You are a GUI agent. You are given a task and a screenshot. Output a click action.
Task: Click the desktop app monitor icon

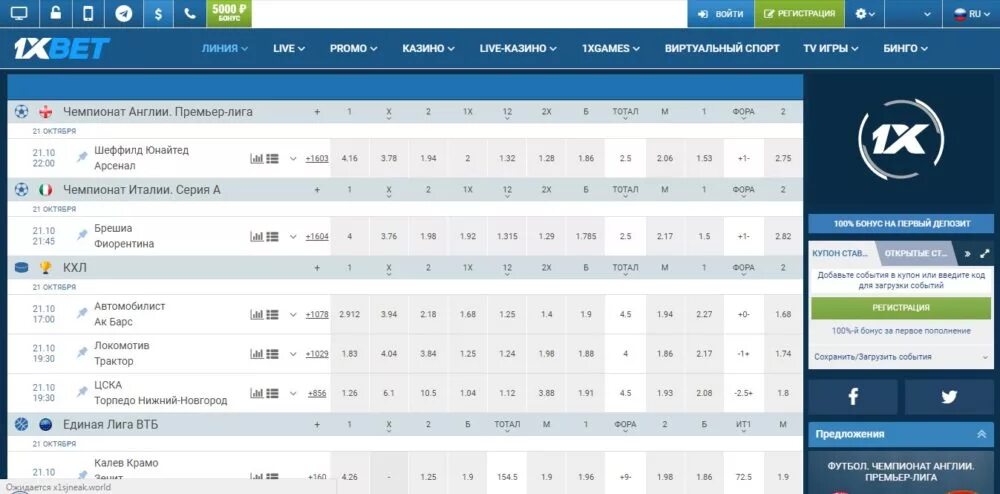click(x=19, y=13)
